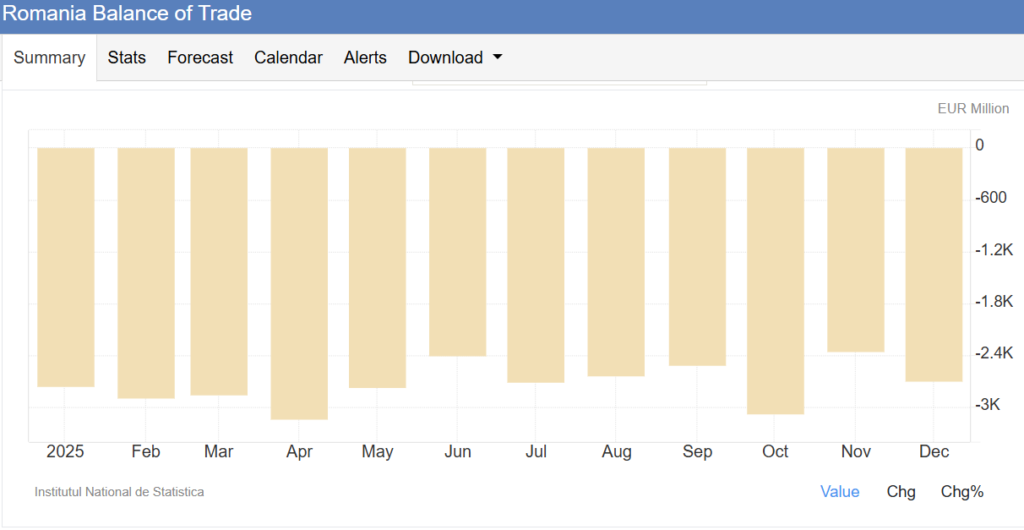The image size is (1024, 530).
Task: Switch to the Stats tab
Action: [127, 58]
